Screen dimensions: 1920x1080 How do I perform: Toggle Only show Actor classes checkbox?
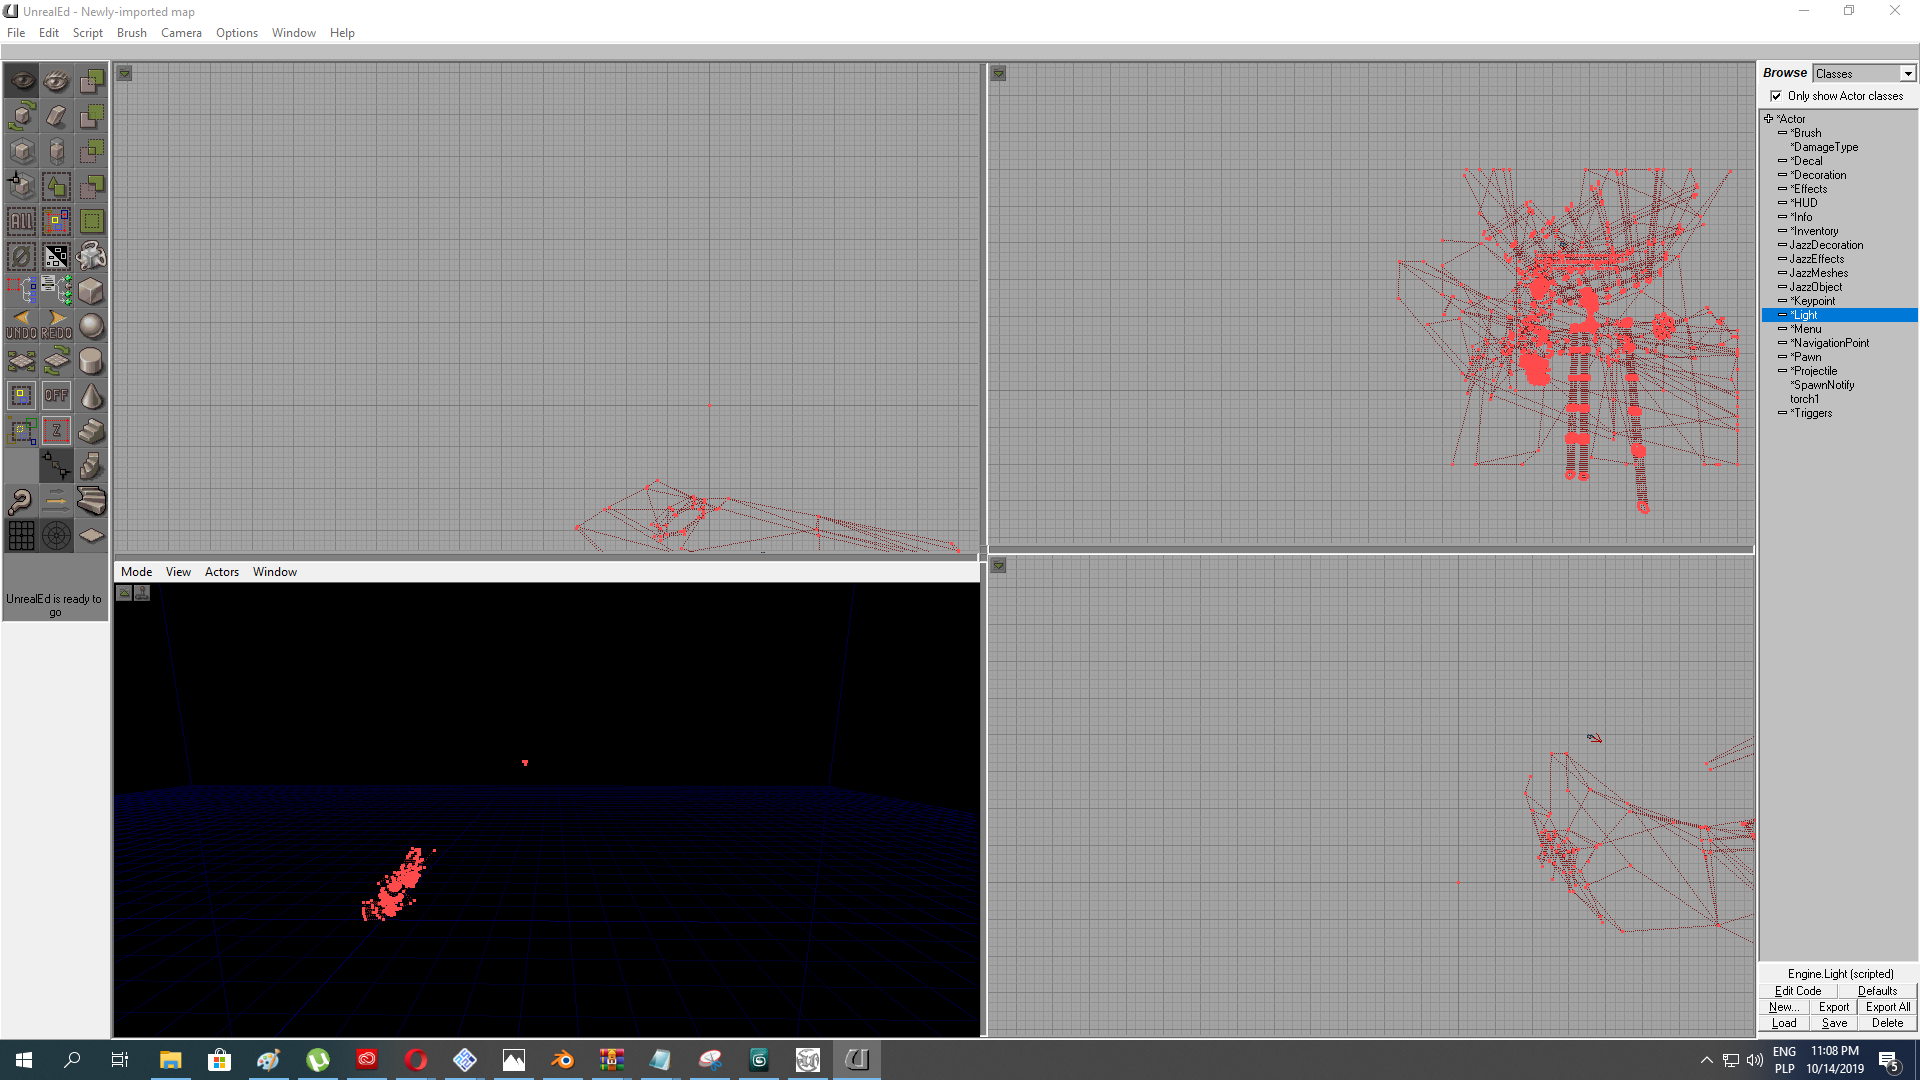click(1776, 96)
